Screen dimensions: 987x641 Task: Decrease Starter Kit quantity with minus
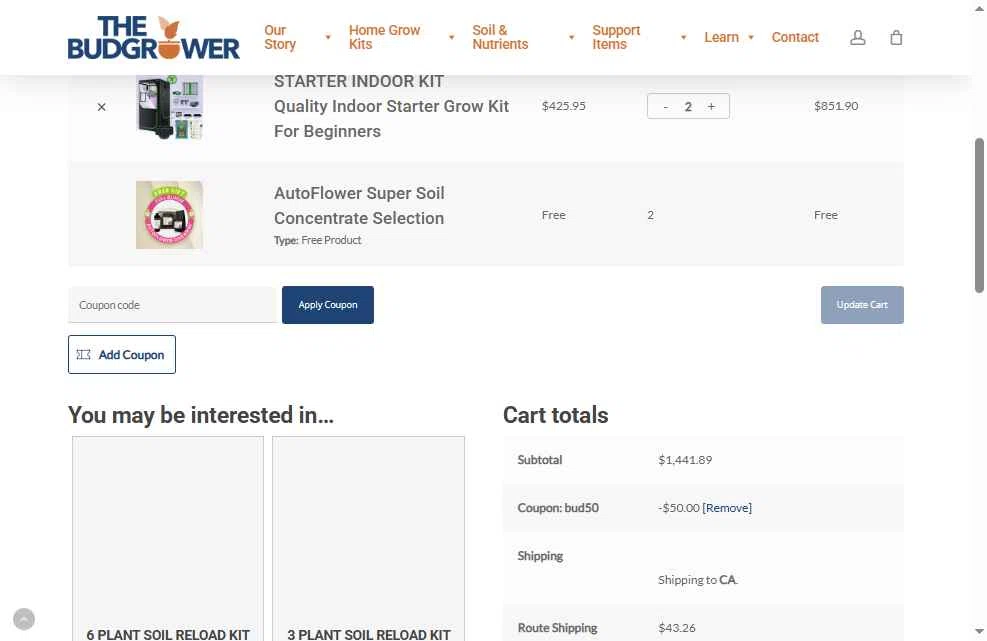pyautogui.click(x=665, y=106)
